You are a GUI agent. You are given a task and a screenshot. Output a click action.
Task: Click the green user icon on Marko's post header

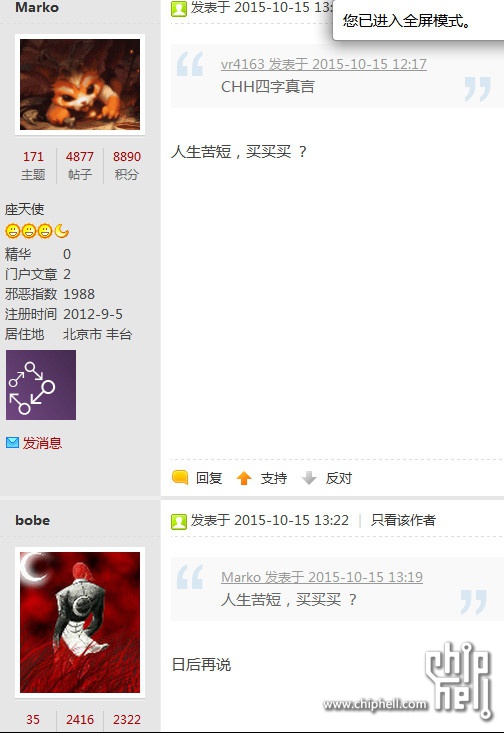coord(179,8)
